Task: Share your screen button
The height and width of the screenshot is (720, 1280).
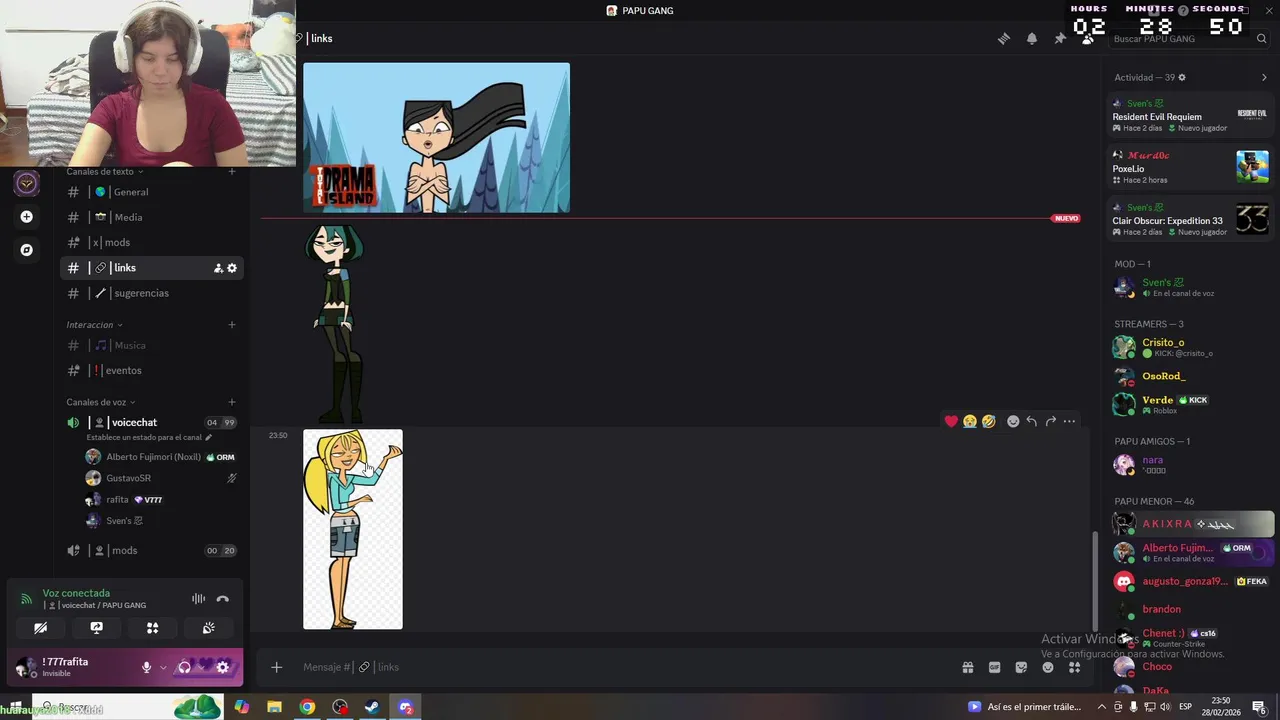Action: (96, 628)
